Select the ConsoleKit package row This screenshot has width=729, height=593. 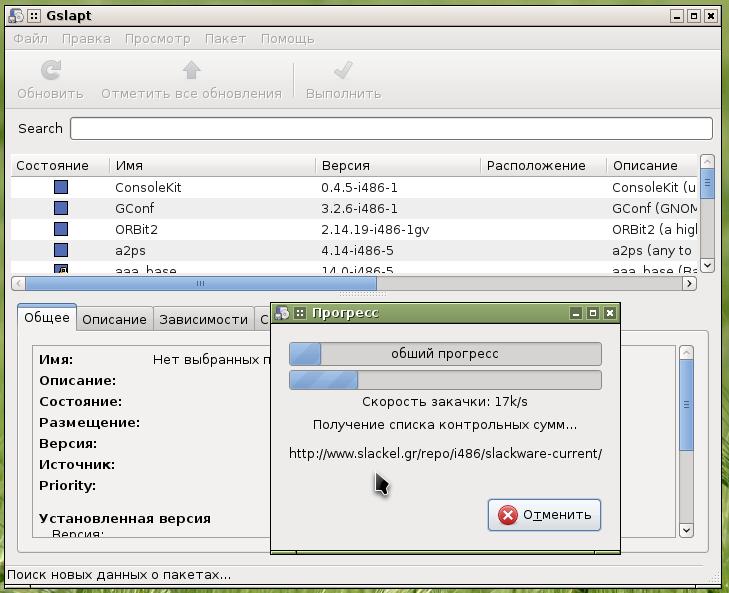click(x=353, y=187)
